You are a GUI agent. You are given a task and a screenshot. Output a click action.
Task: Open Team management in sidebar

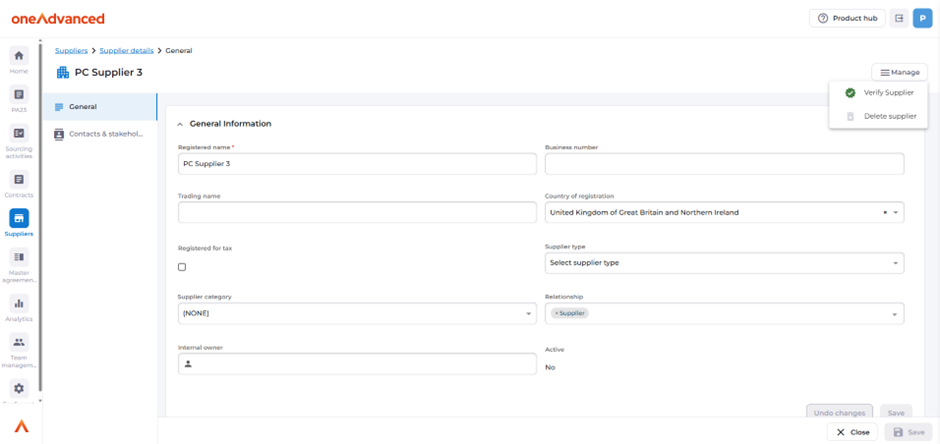(19, 343)
